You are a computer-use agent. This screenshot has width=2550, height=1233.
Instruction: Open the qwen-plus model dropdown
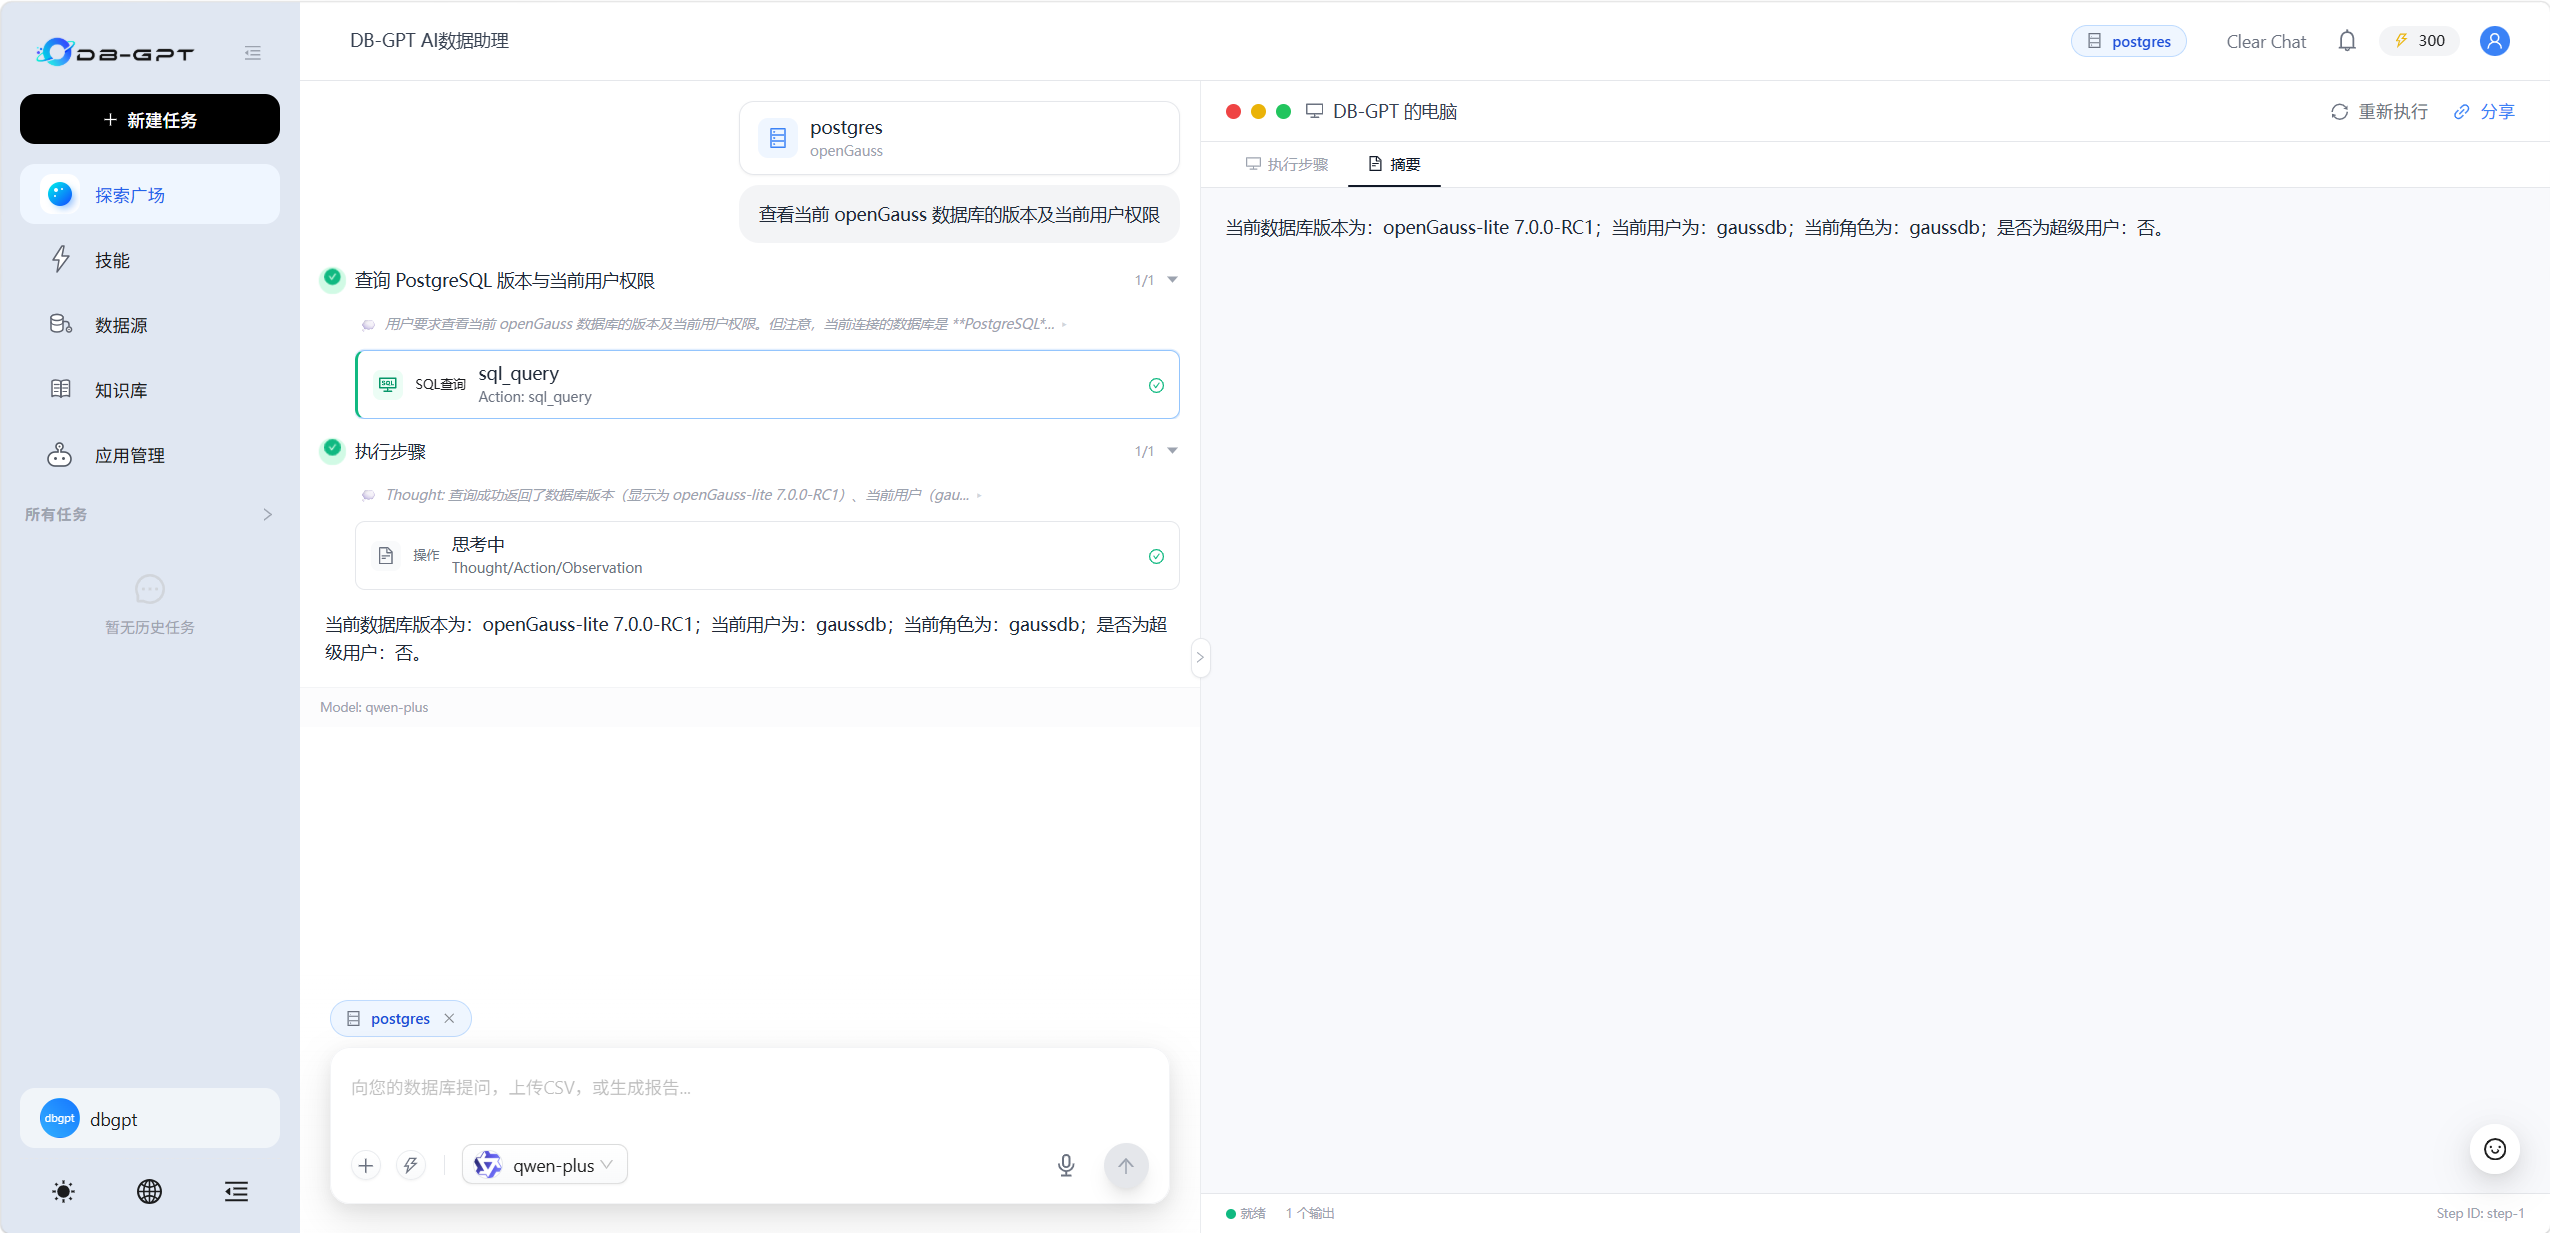(x=545, y=1165)
